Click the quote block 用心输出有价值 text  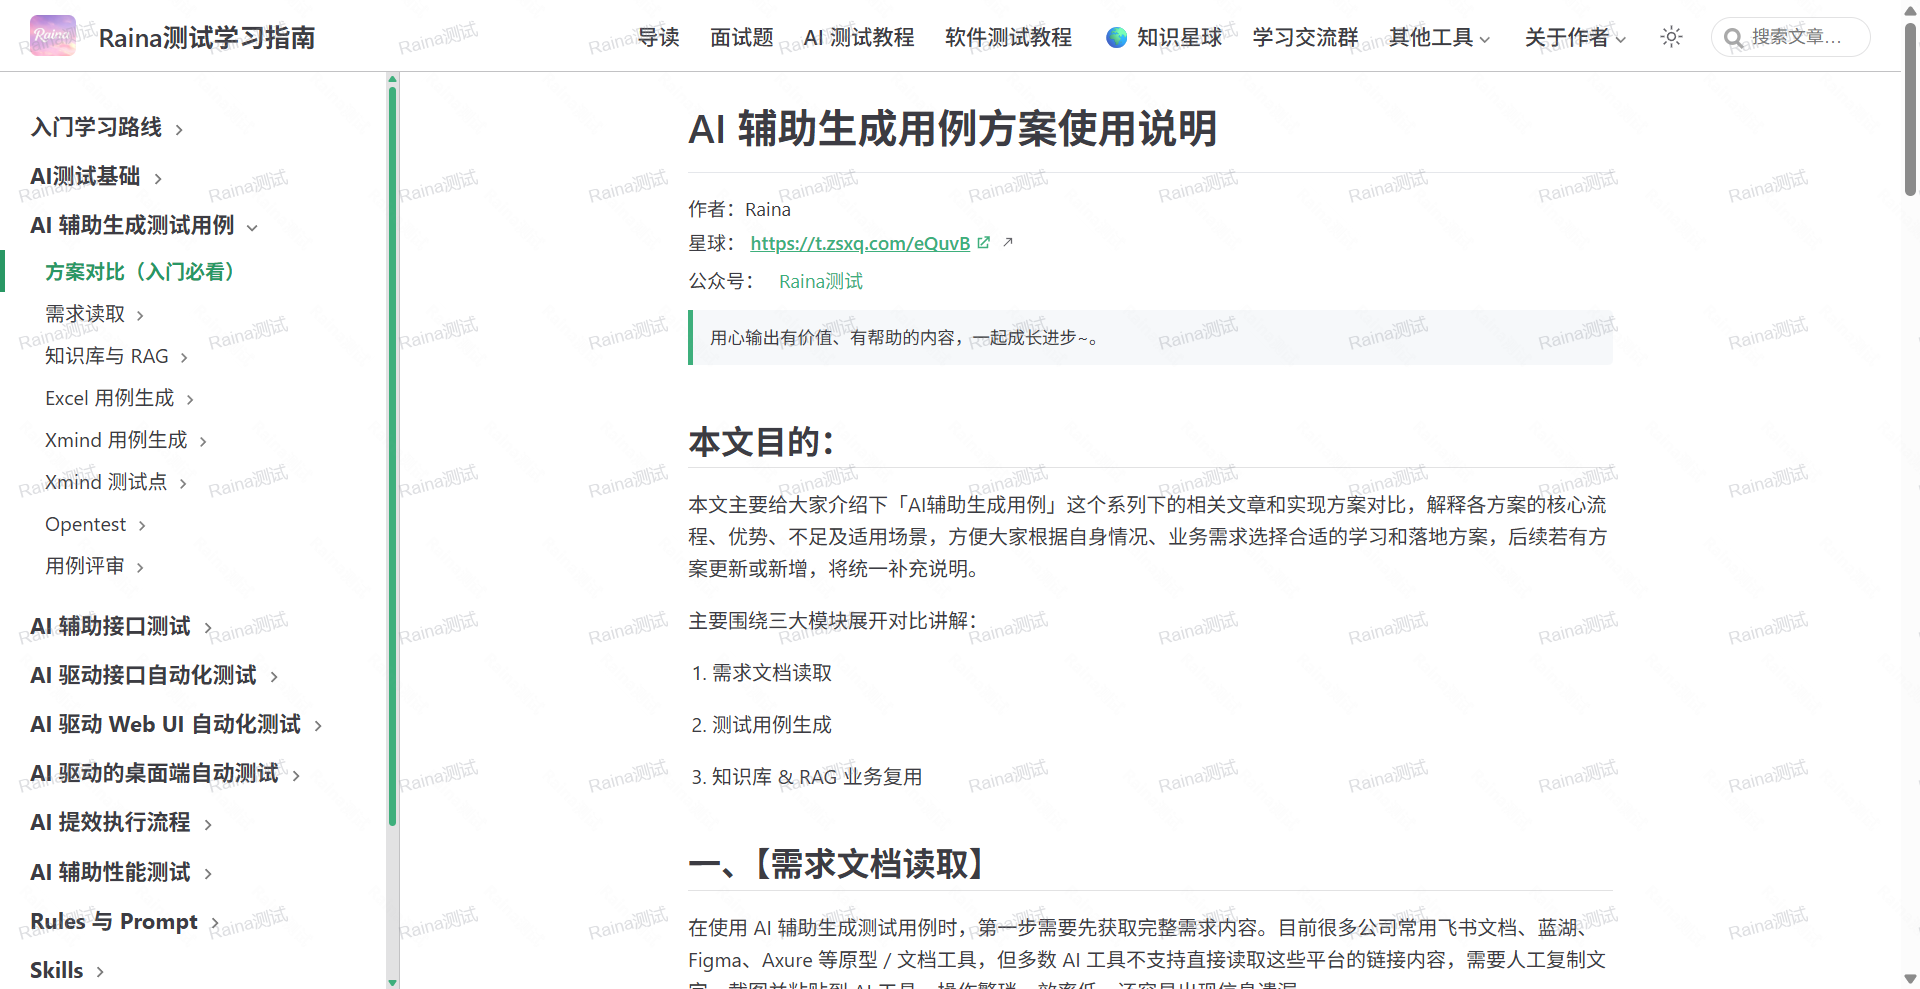[906, 338]
